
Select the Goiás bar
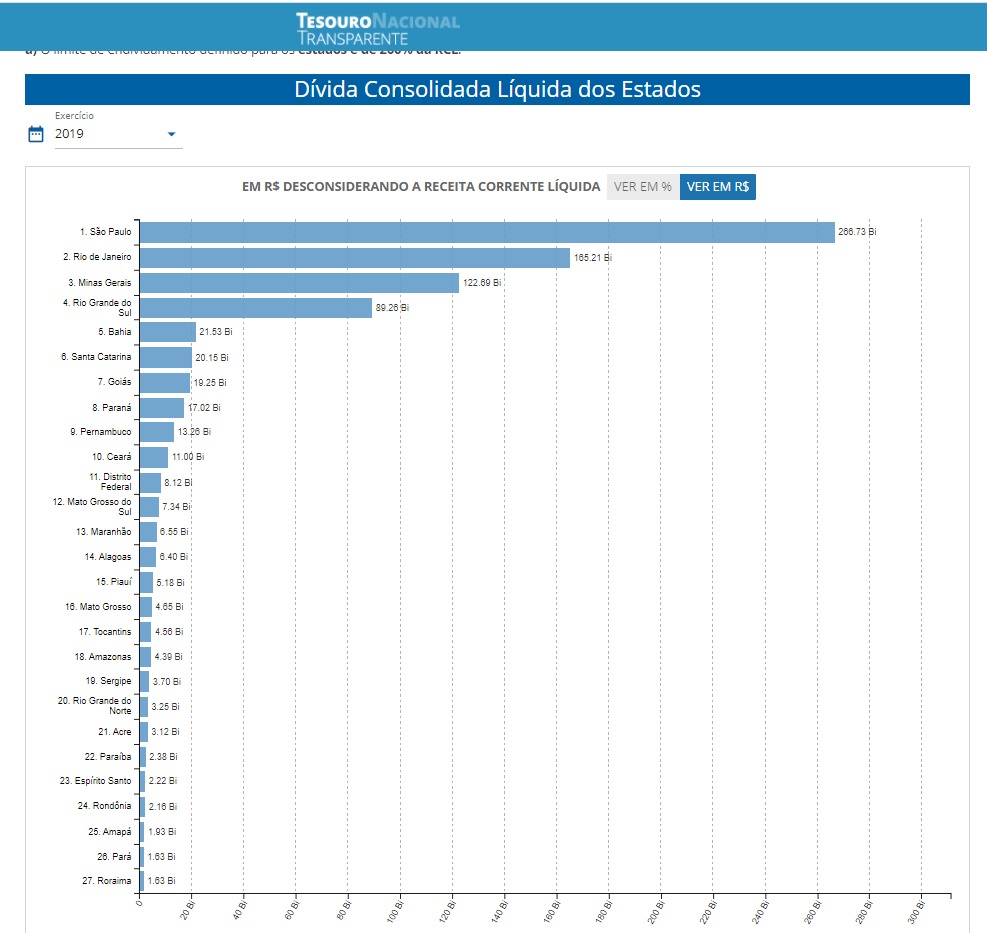(x=164, y=382)
